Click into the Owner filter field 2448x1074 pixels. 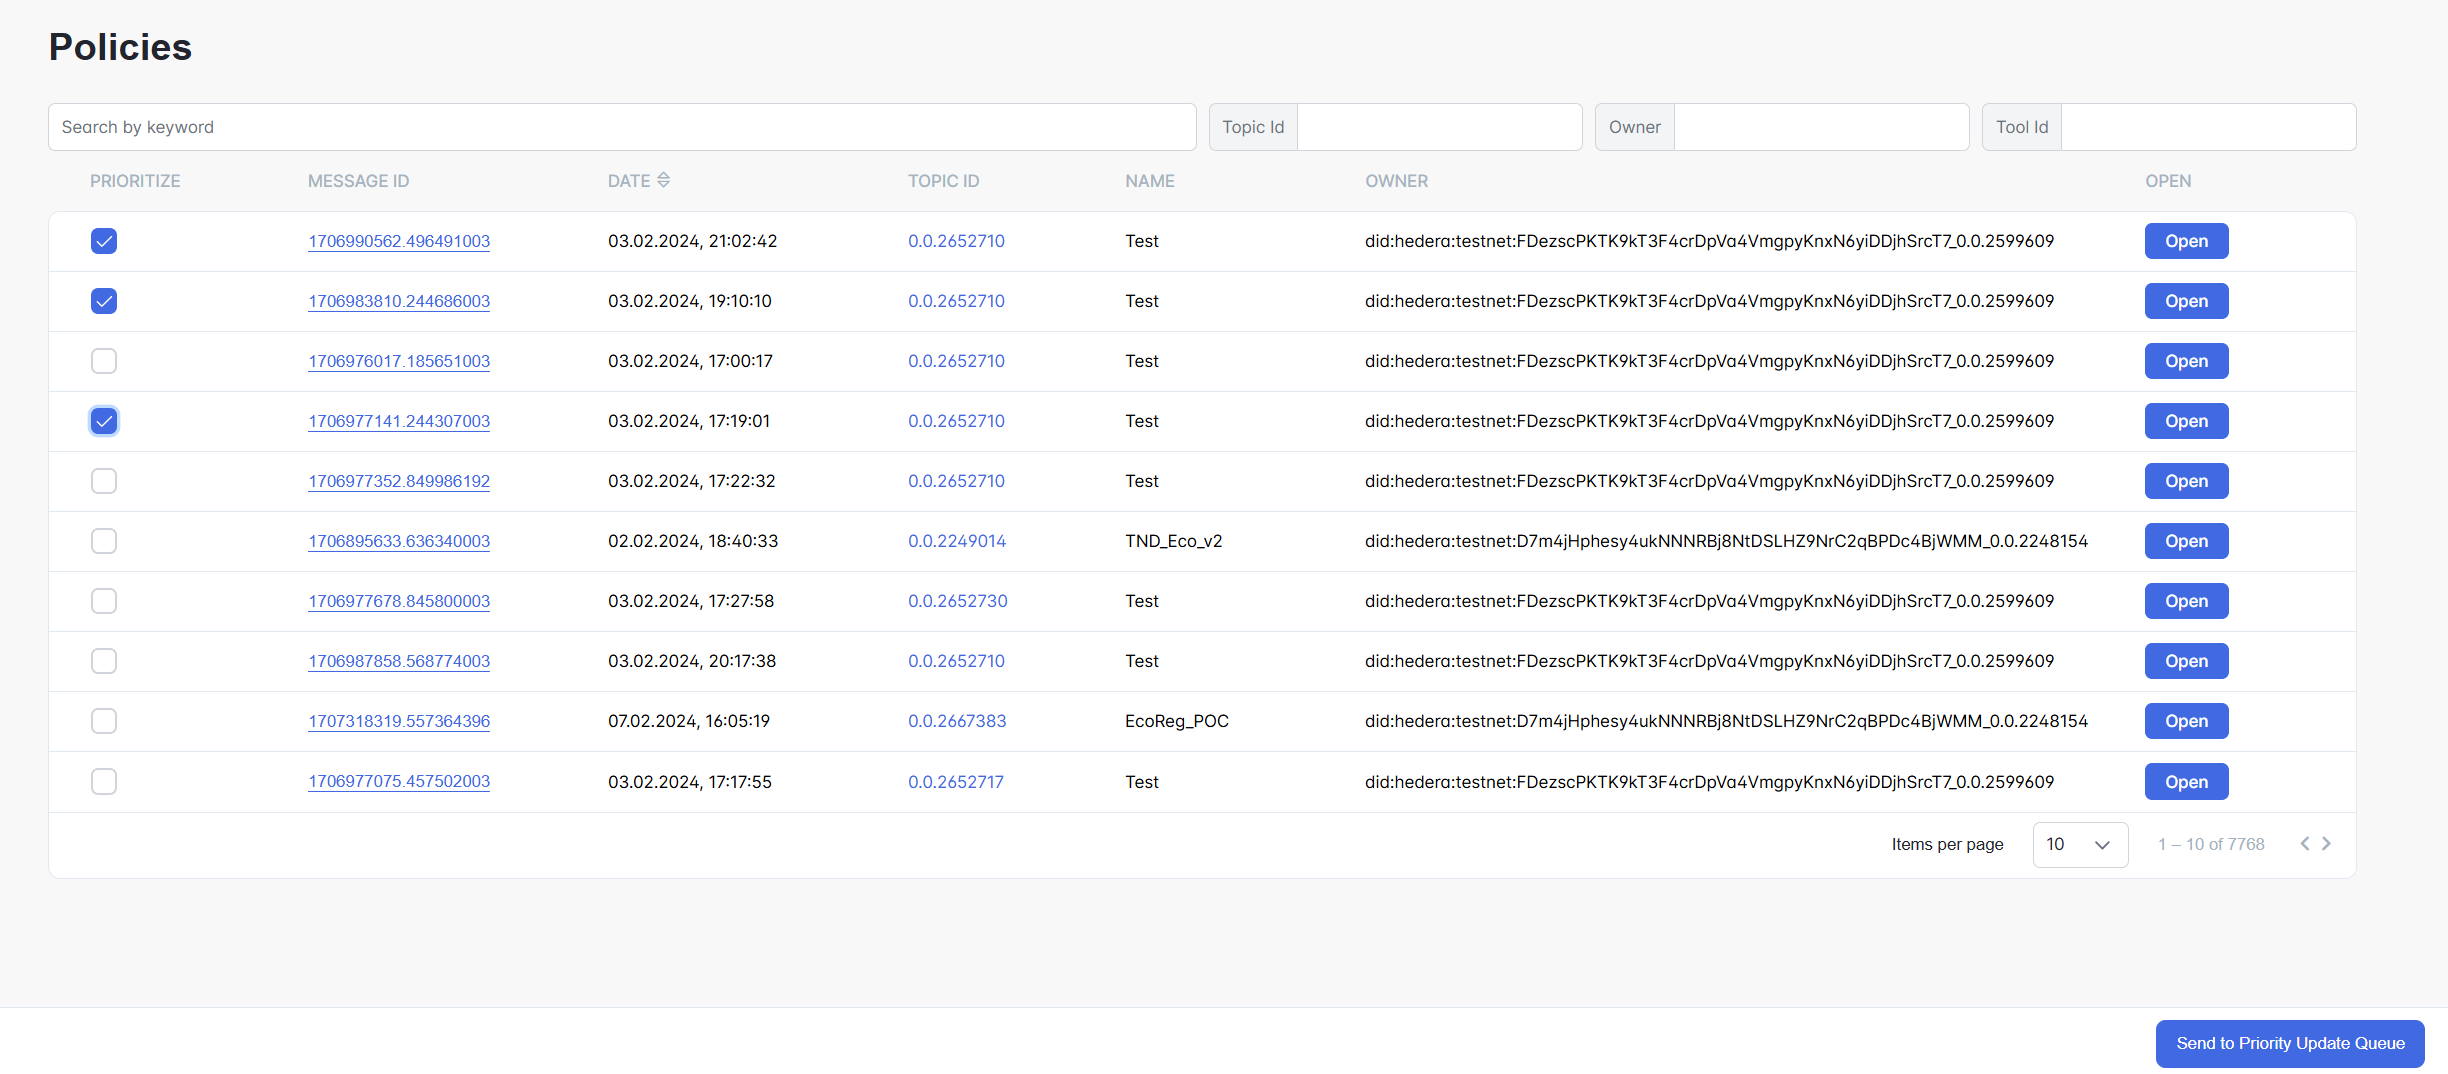1820,127
